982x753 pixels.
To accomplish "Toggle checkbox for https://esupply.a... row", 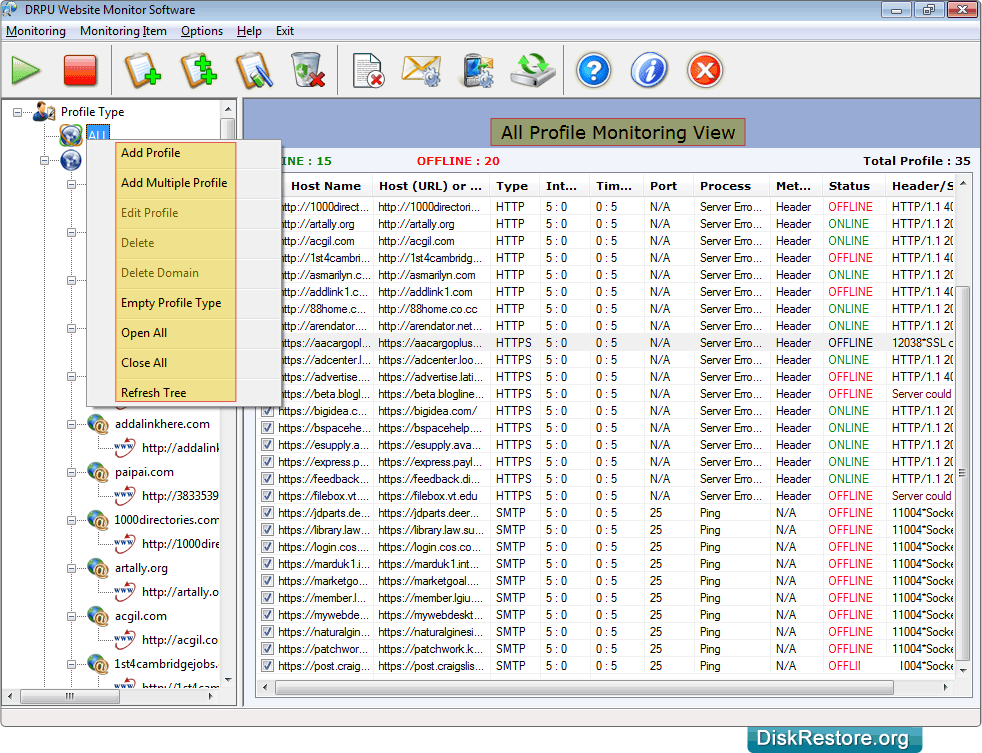I will tap(268, 445).
